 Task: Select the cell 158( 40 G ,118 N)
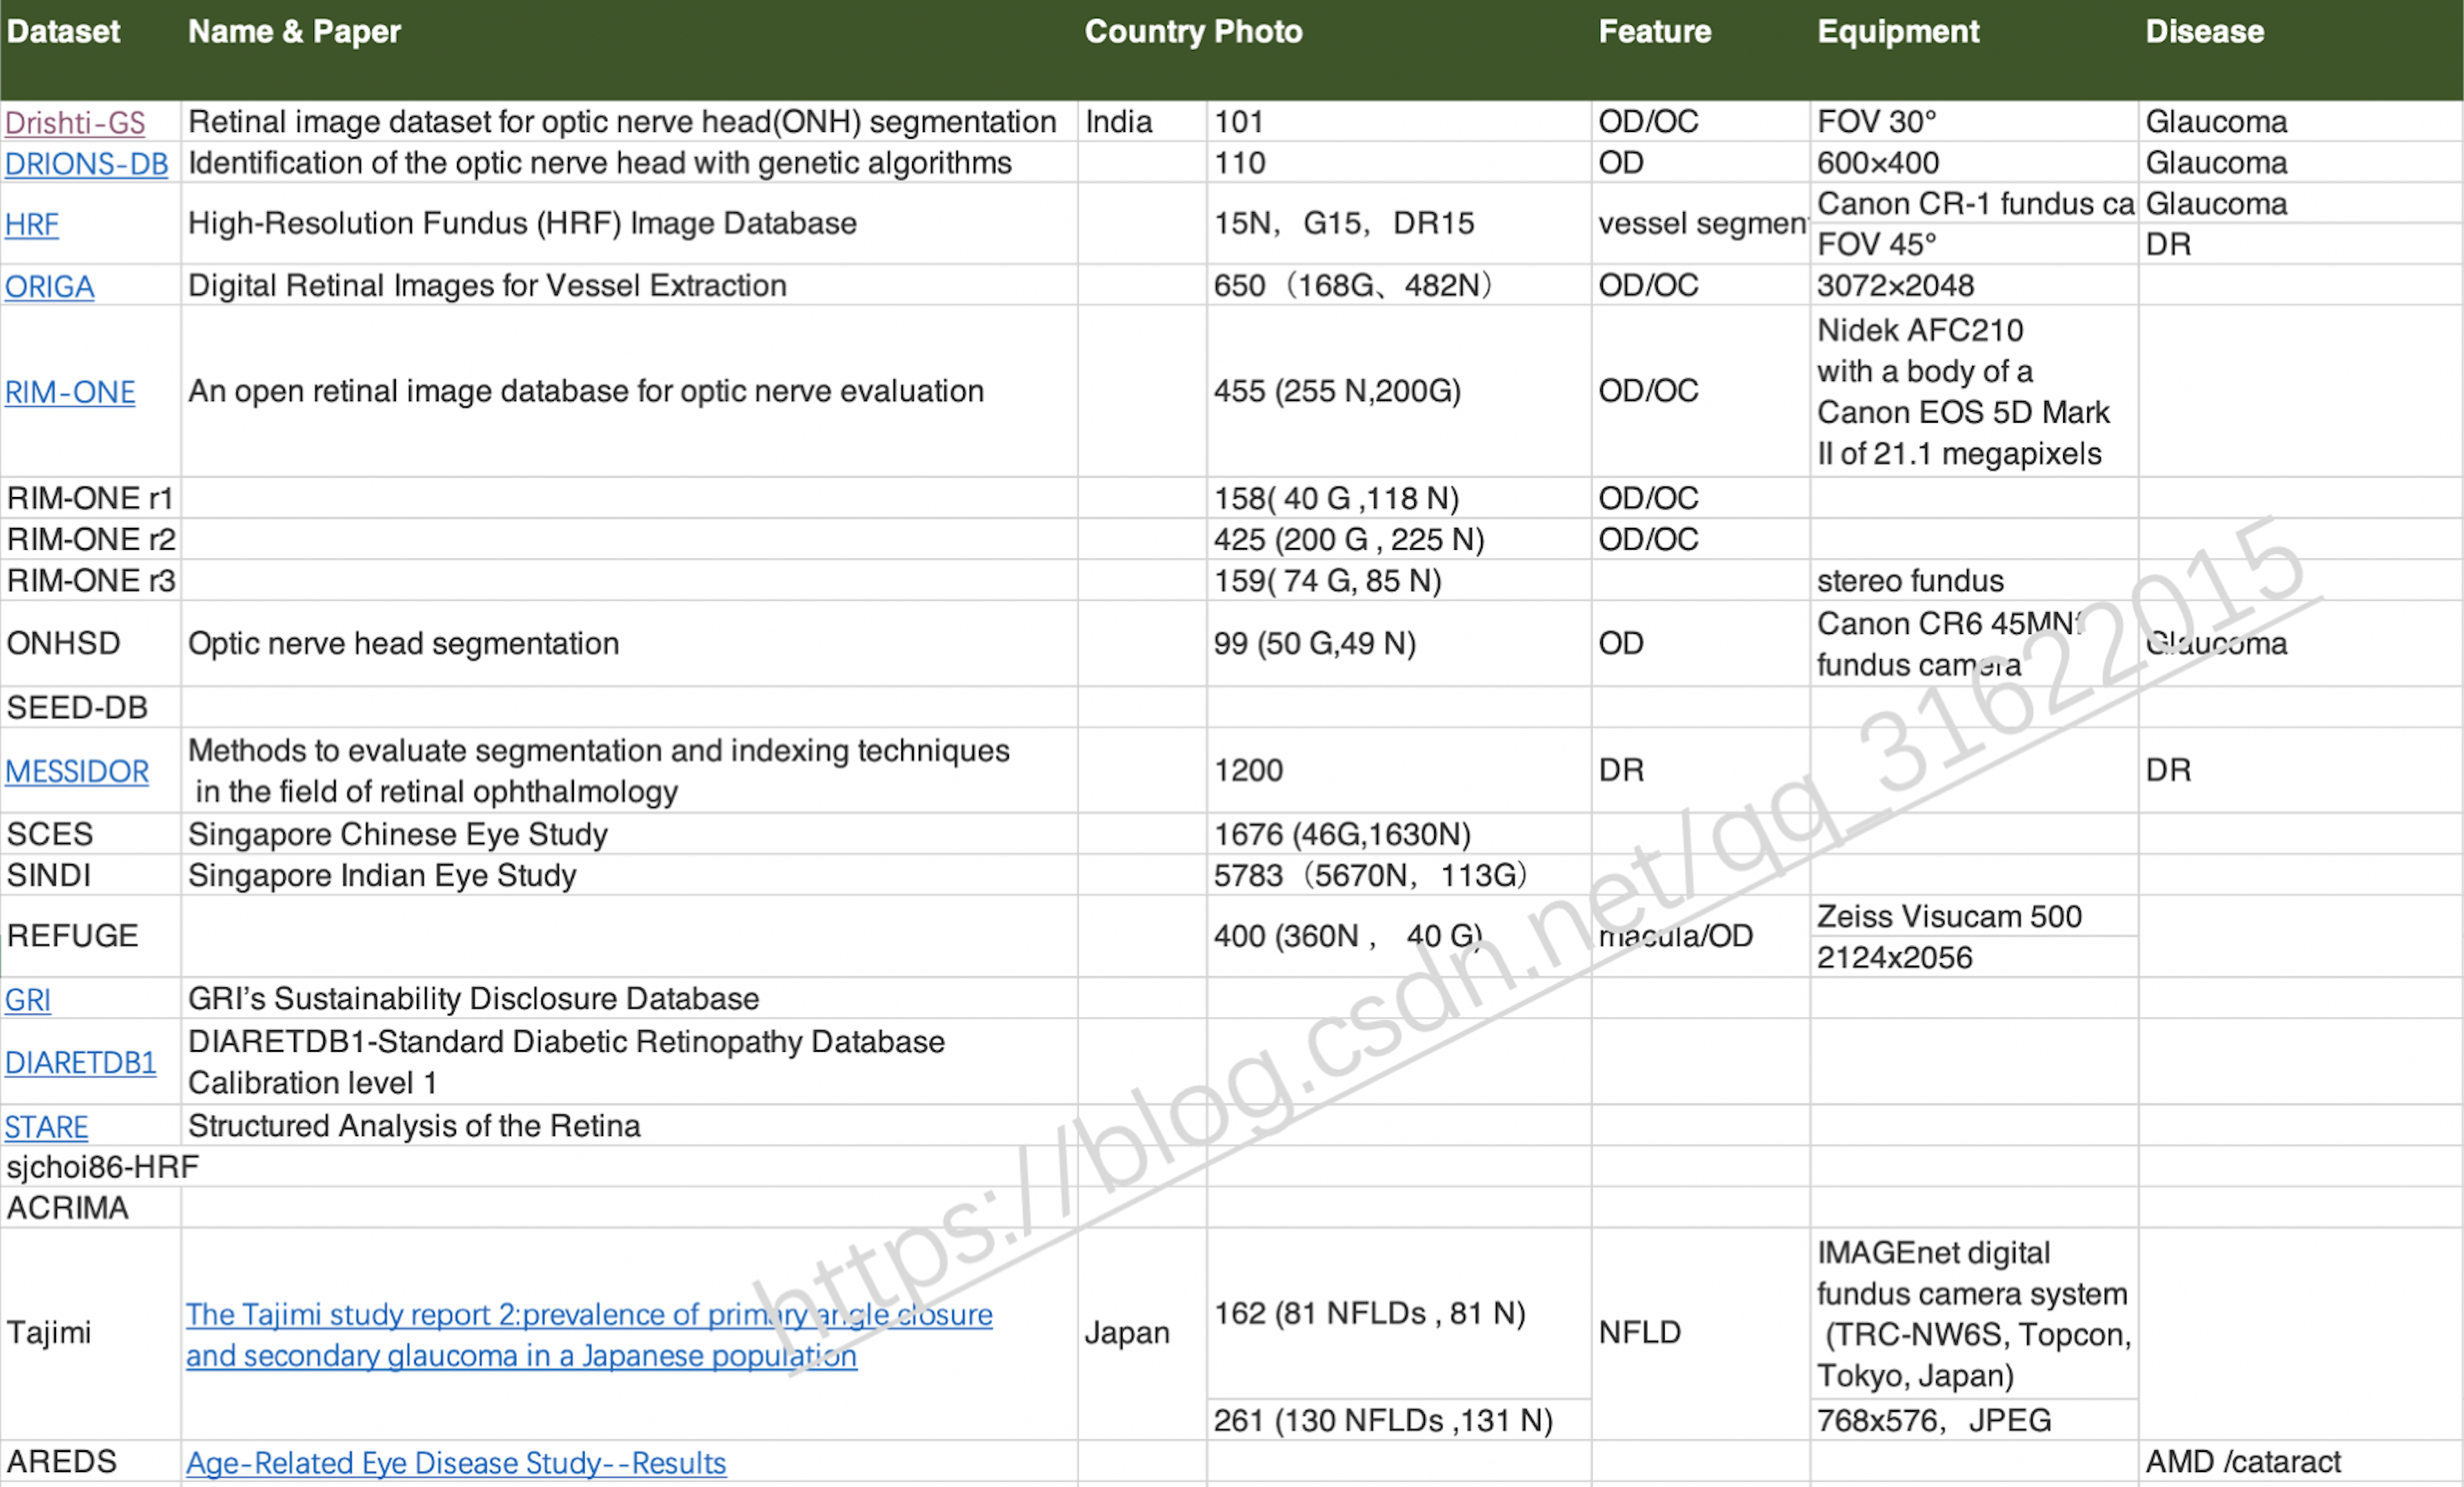pos(1398,498)
